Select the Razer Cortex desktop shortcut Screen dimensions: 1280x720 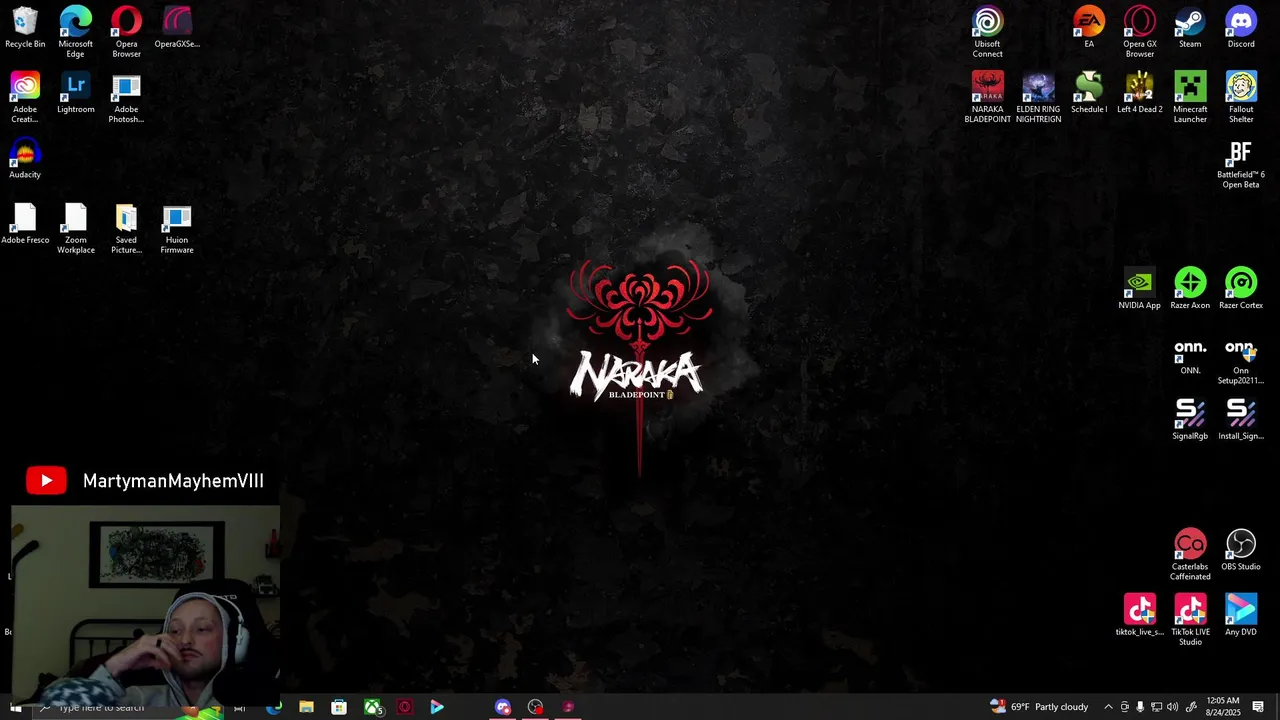tap(1241, 289)
